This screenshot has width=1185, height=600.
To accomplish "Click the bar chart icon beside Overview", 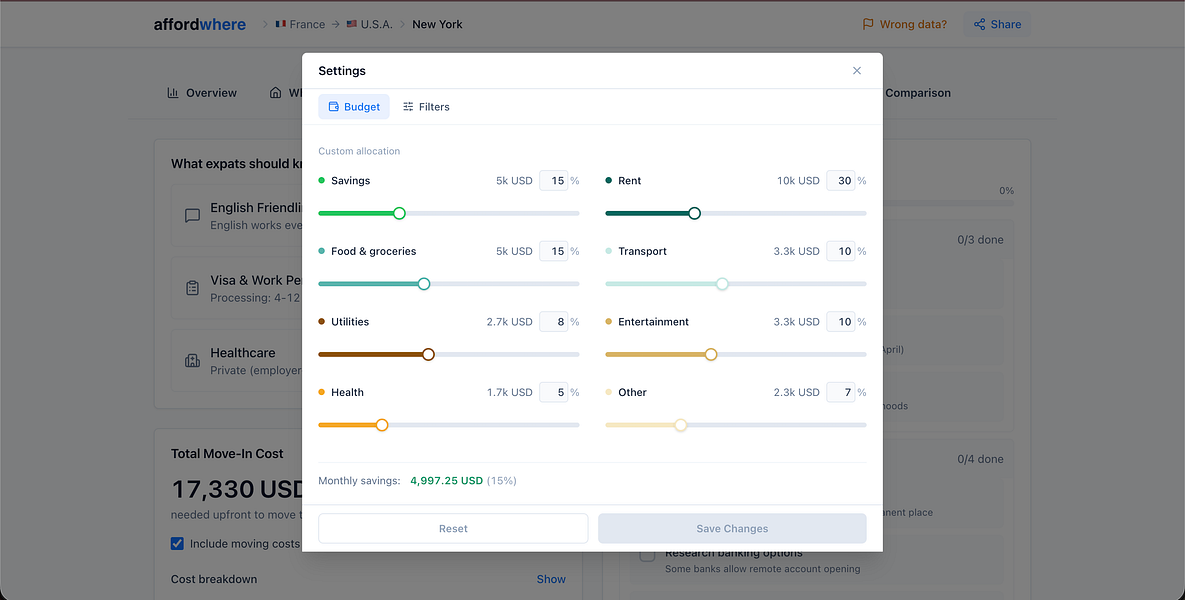I will (173, 93).
